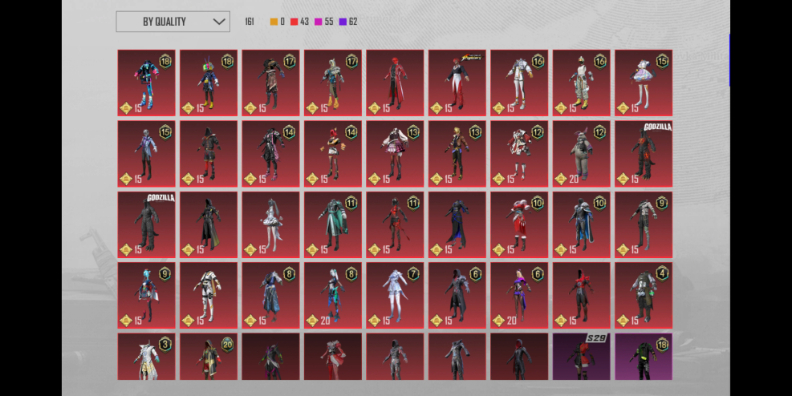Filter by orange quality swatch showing 0
This screenshot has width=792, height=396.
(277, 22)
